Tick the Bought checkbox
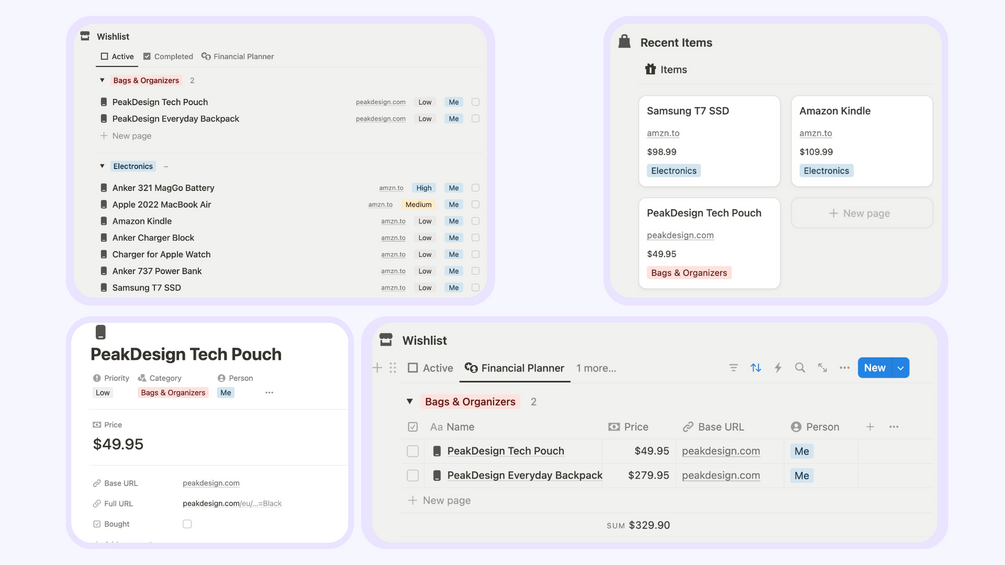1005x565 pixels. tap(187, 524)
